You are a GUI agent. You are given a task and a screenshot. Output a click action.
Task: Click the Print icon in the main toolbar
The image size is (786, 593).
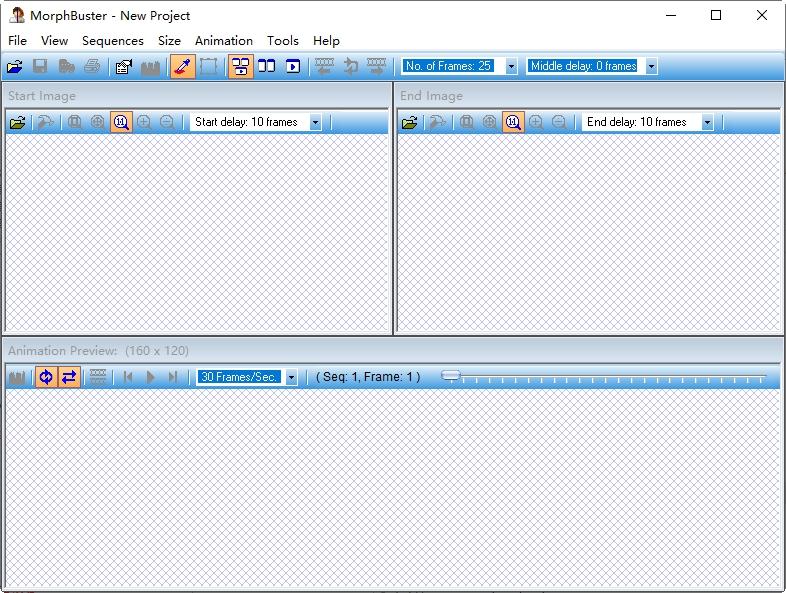click(92, 66)
